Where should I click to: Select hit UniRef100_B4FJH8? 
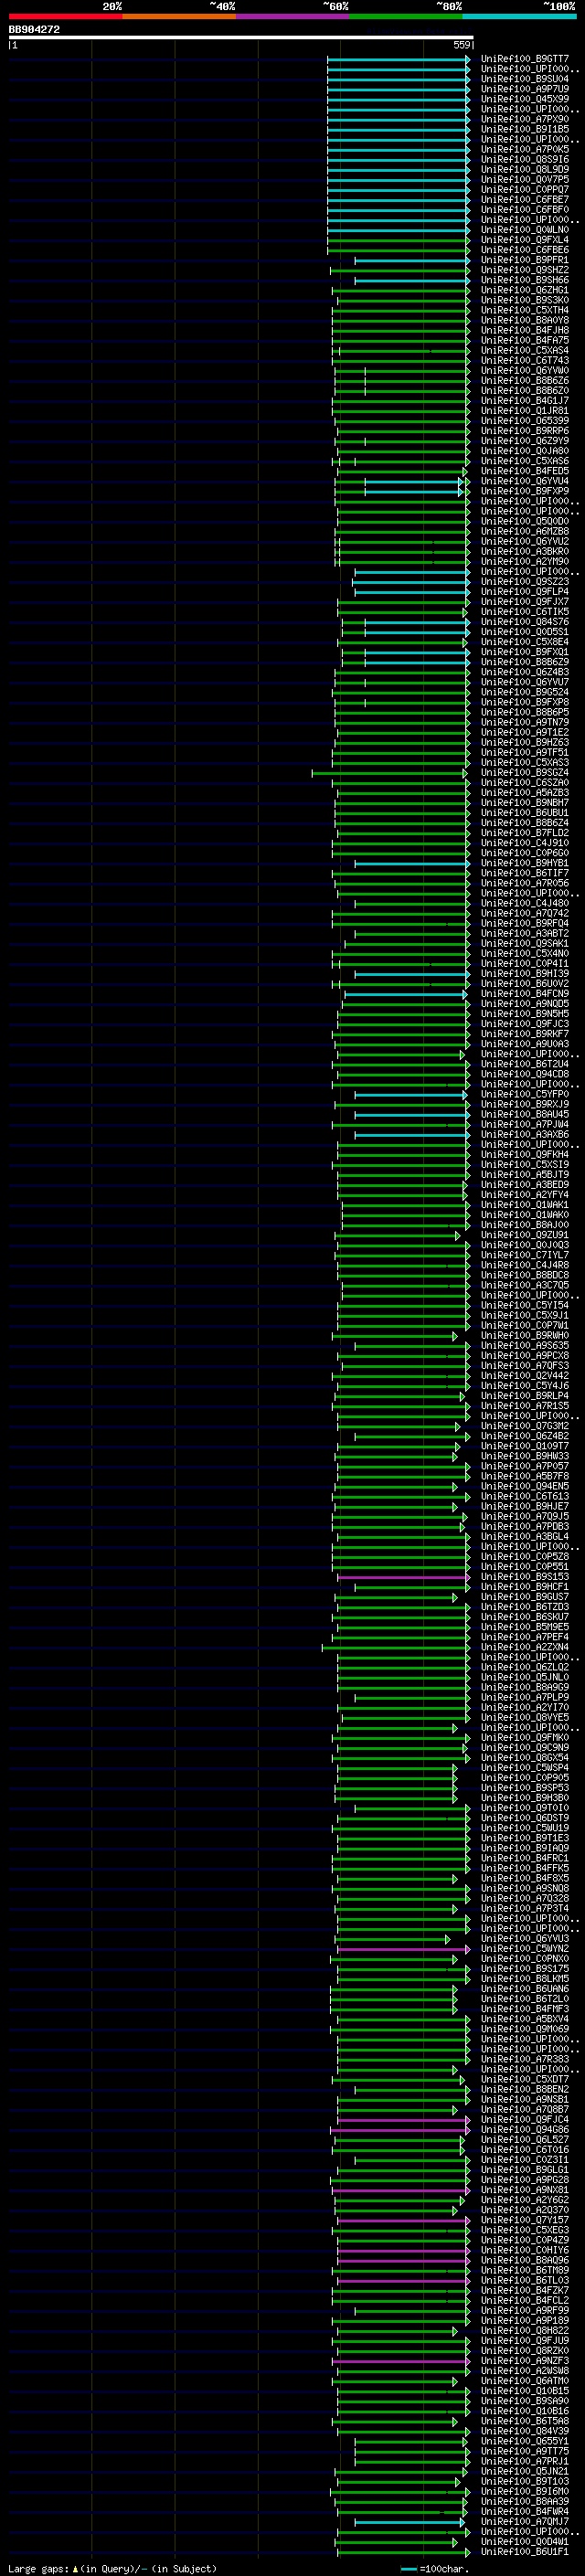coord(524,330)
